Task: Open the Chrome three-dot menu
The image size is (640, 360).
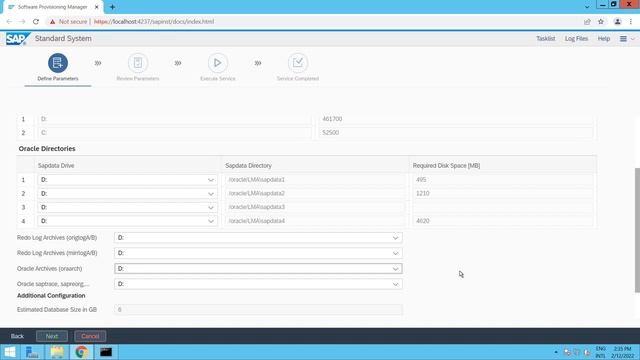Action: tap(631, 22)
